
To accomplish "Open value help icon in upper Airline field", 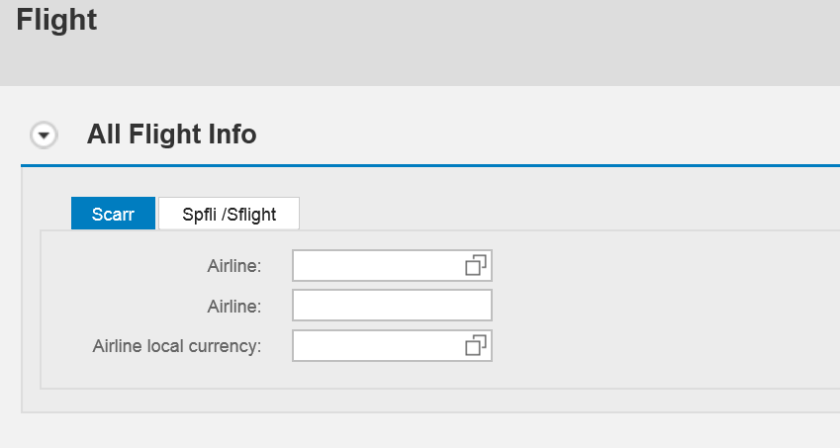I will (475, 265).
